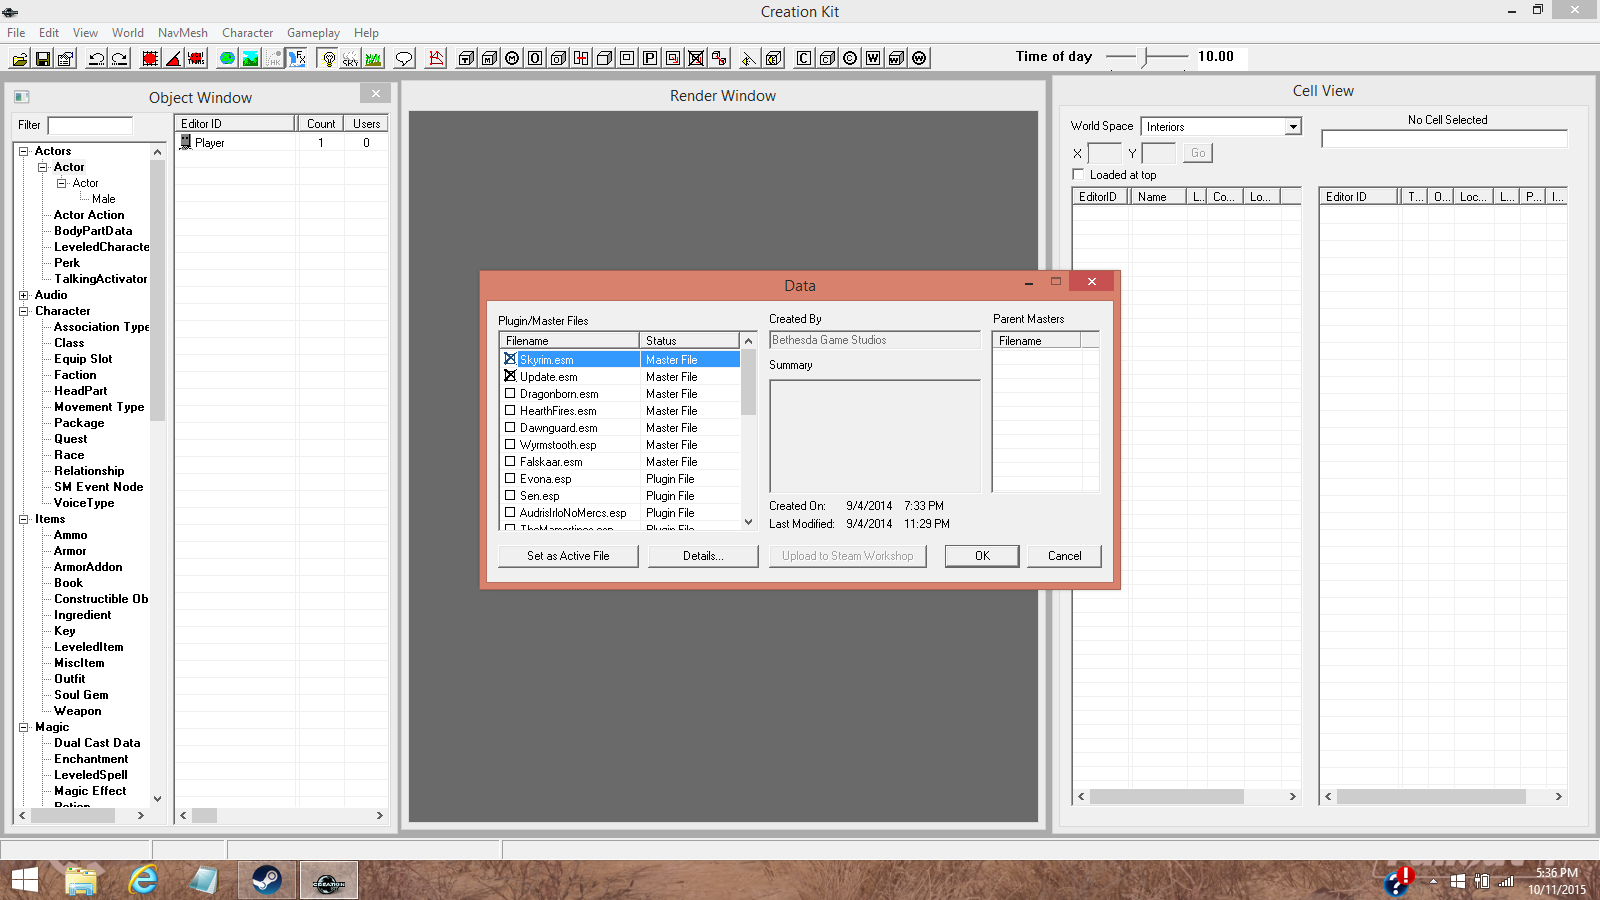Uncheck the Skyrim.esm checkbox

tap(510, 359)
